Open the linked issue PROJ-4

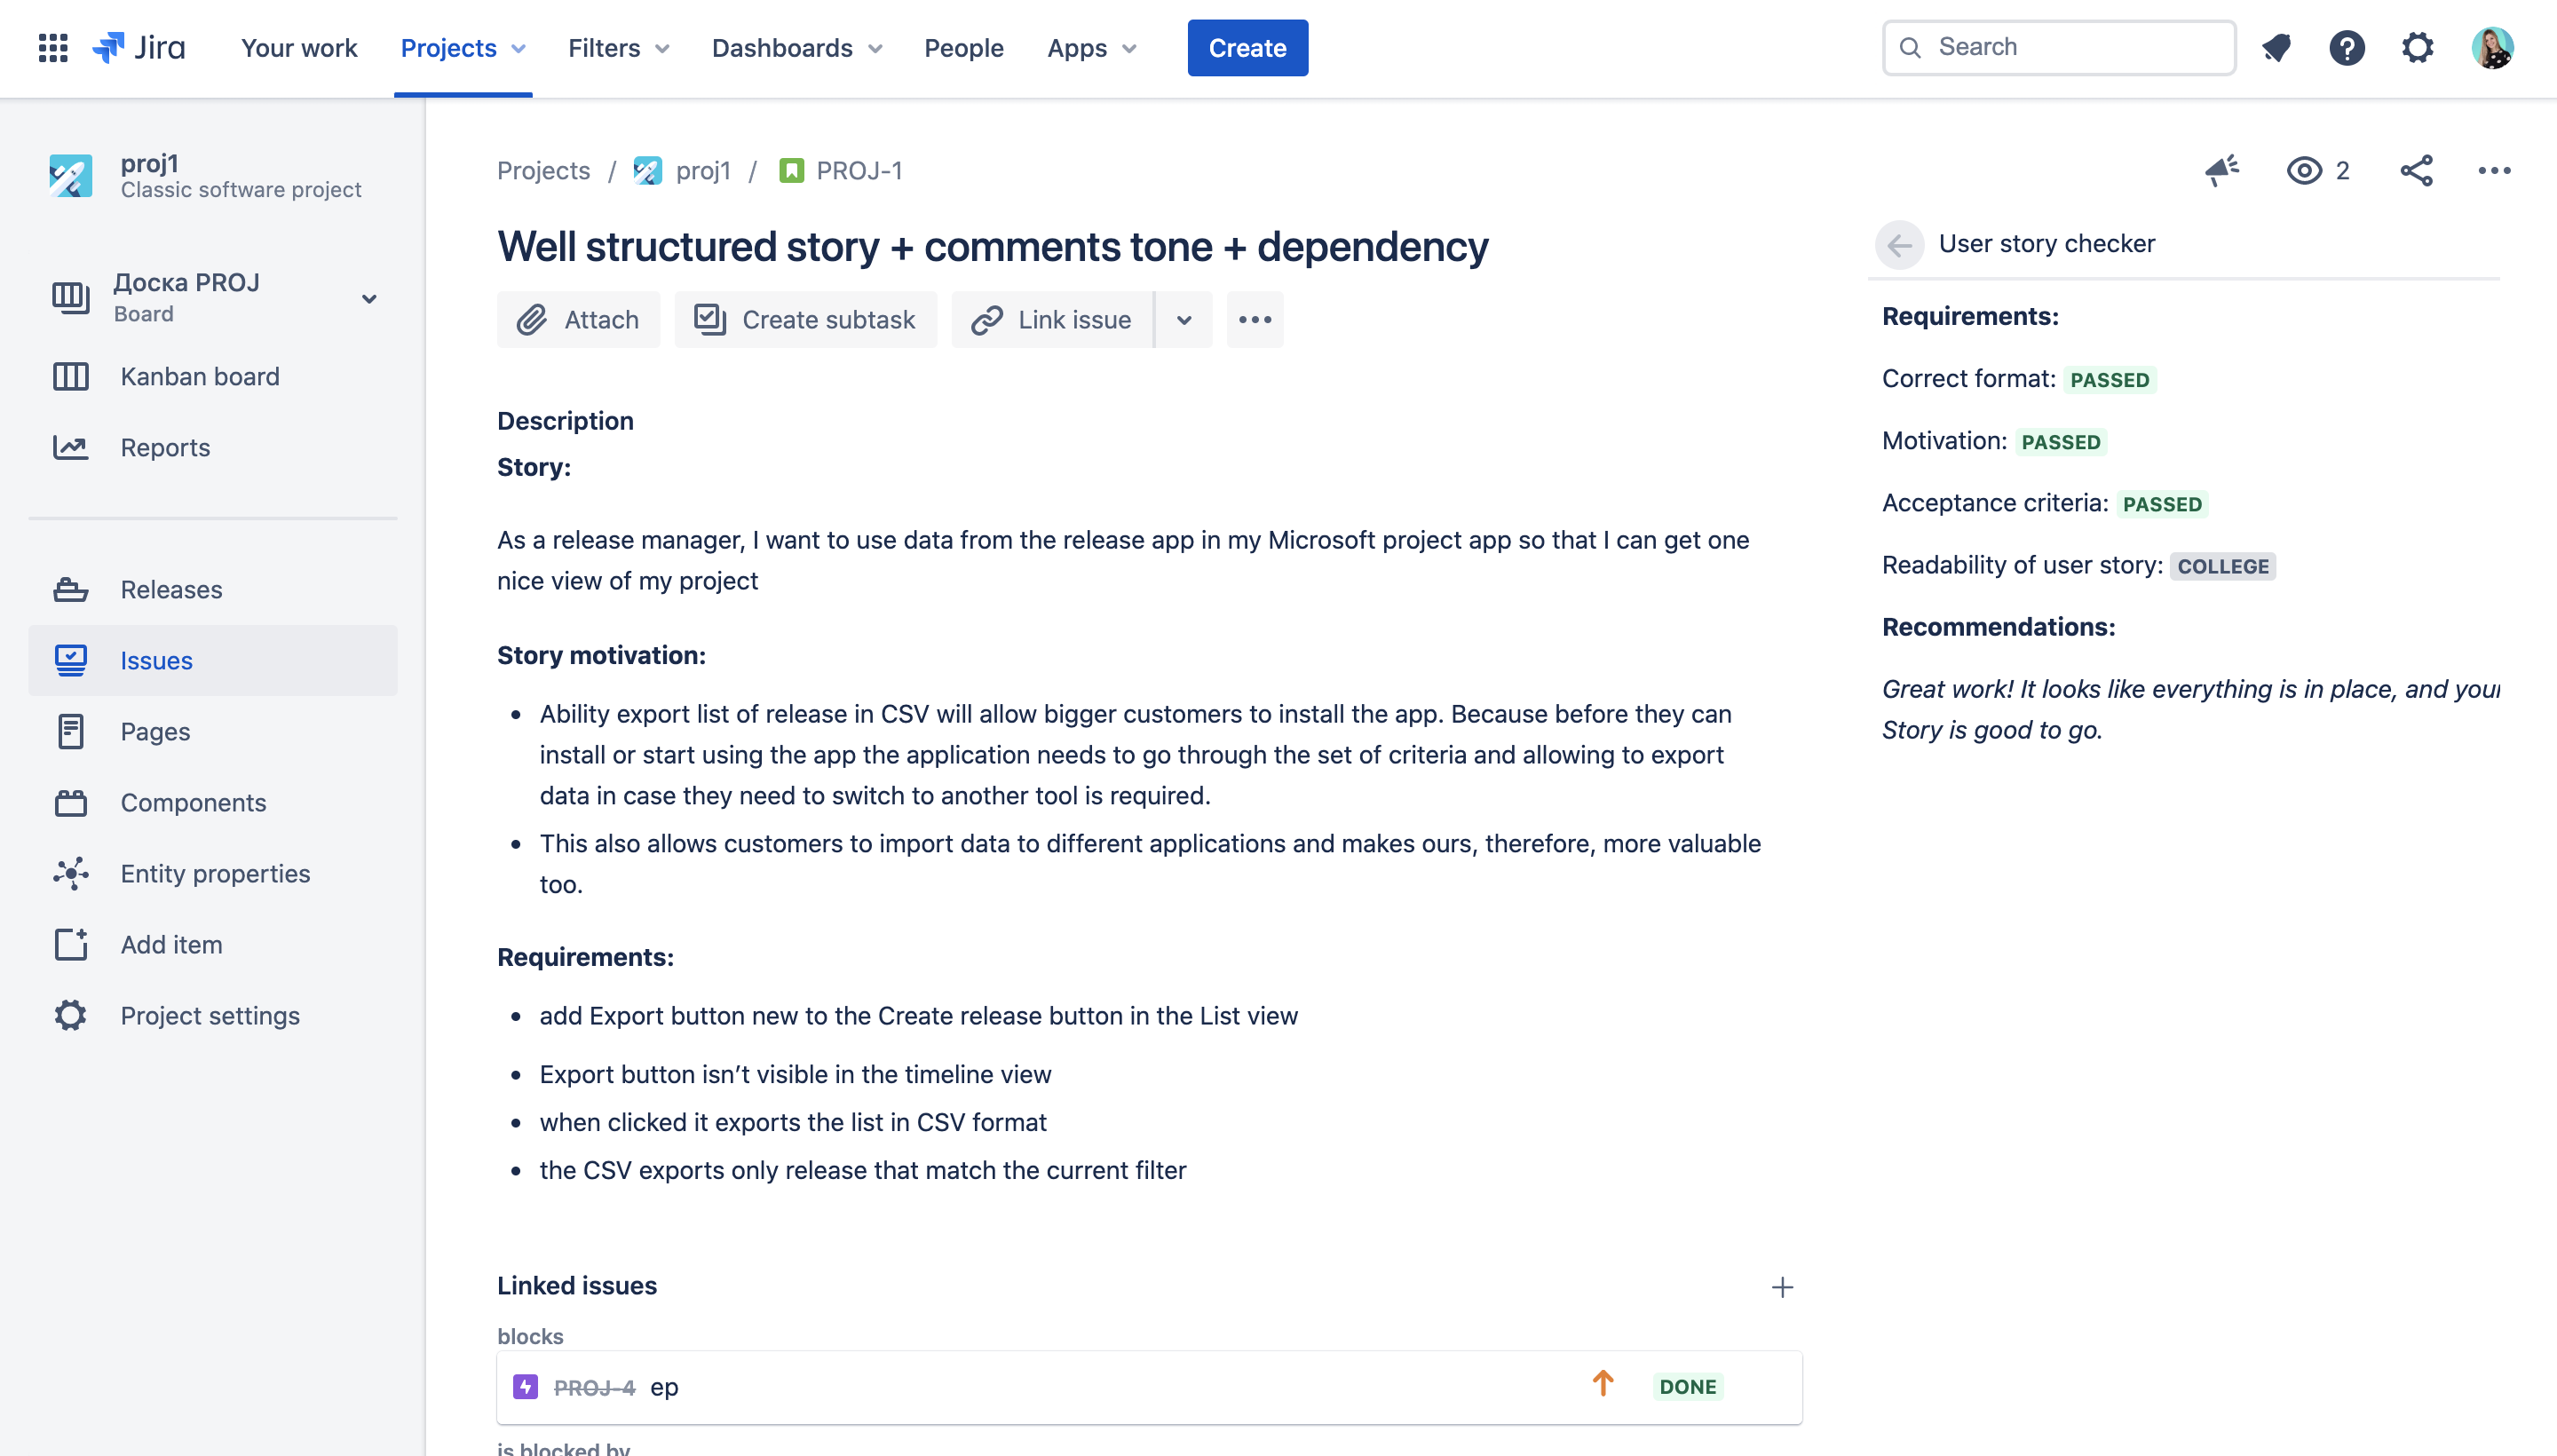click(594, 1387)
